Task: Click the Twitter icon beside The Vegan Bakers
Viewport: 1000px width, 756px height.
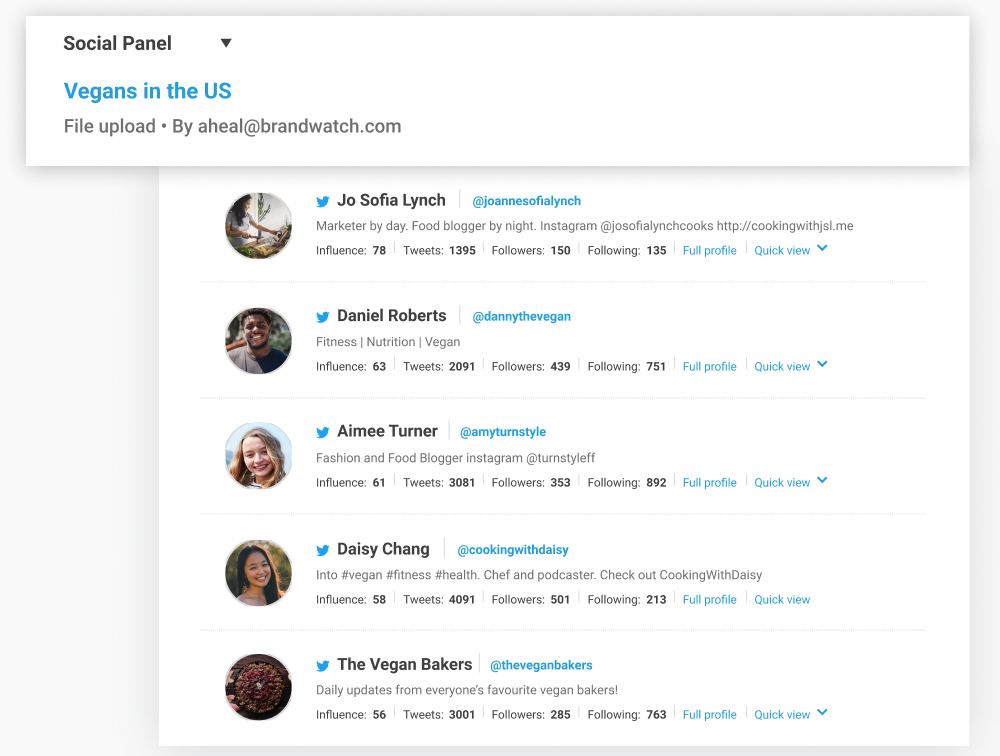Action: pos(323,666)
